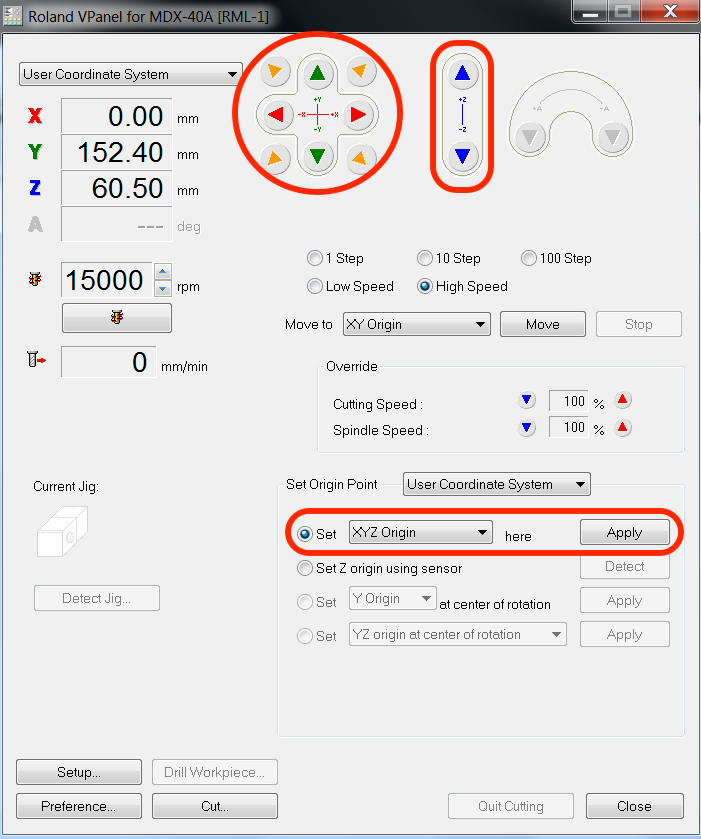Click the Z coordinate value 60.50

tap(117, 188)
